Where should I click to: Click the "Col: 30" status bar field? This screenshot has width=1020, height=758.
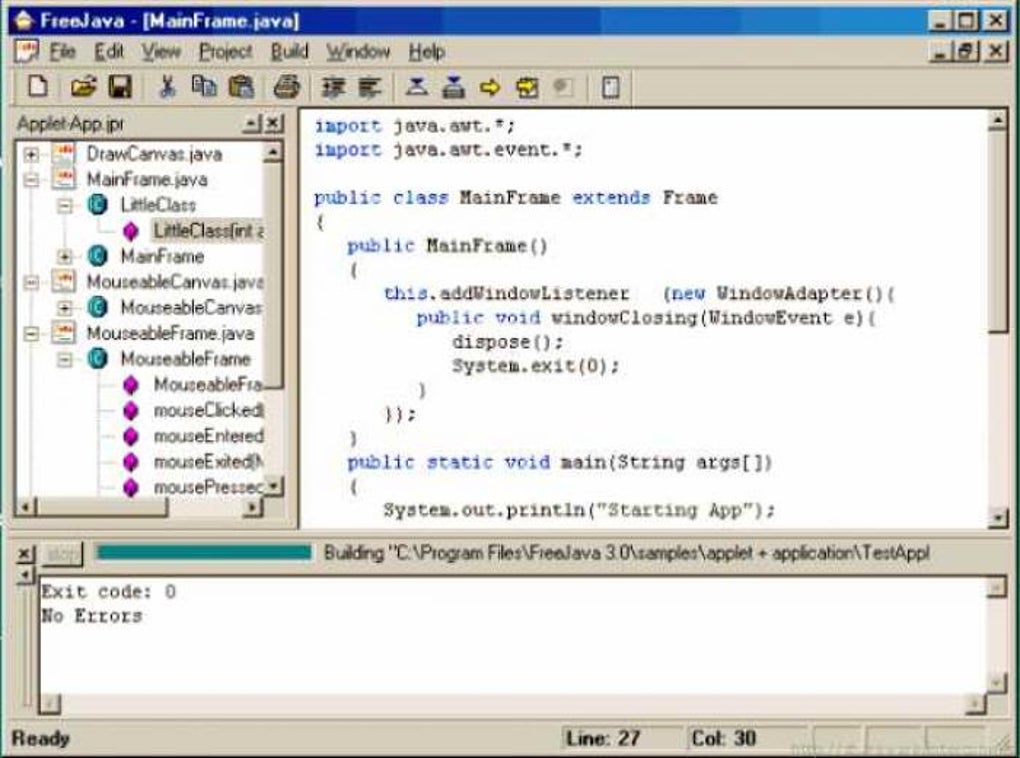[x=723, y=738]
